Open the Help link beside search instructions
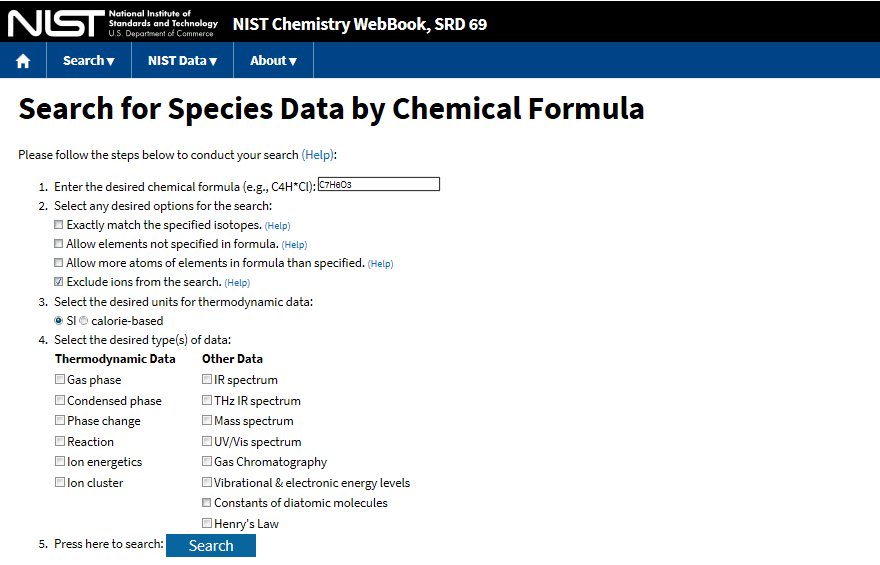Screen dimensions: 880x565 (x=318, y=155)
